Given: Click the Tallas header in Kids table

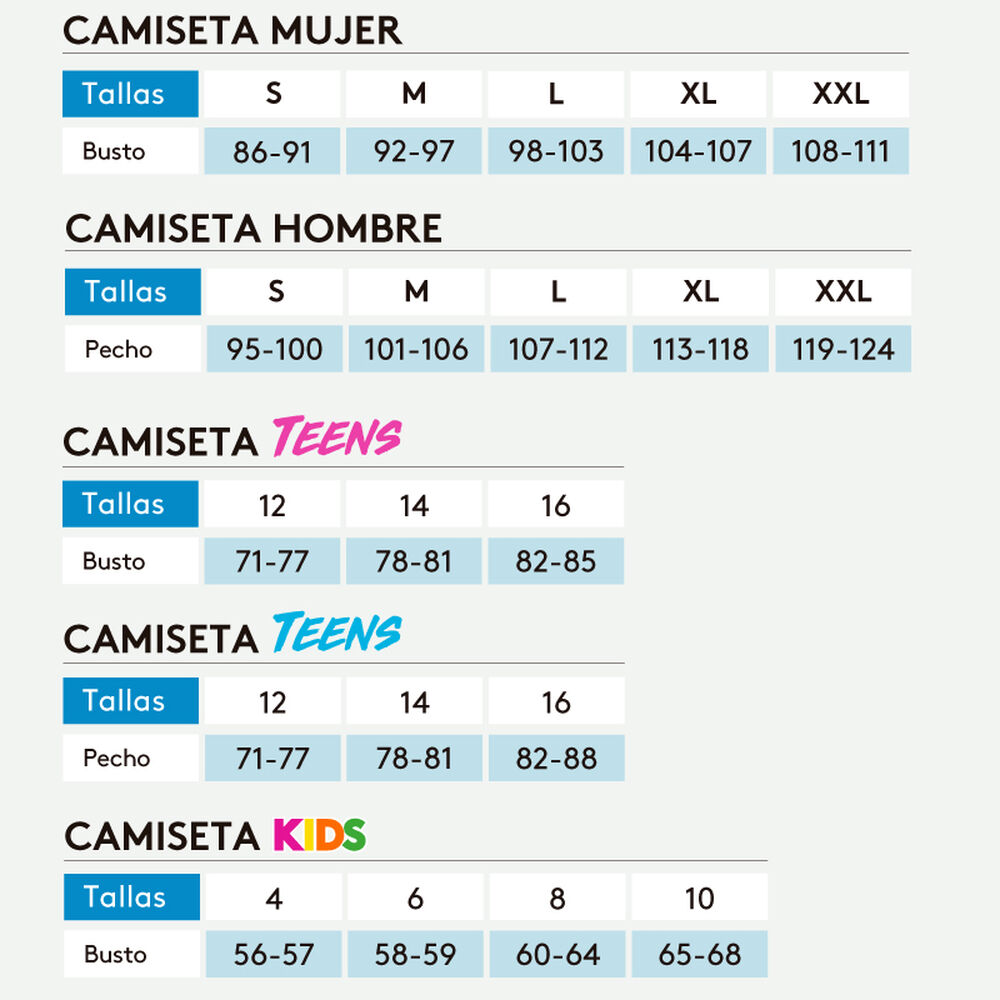Looking at the screenshot, I should click(x=132, y=897).
